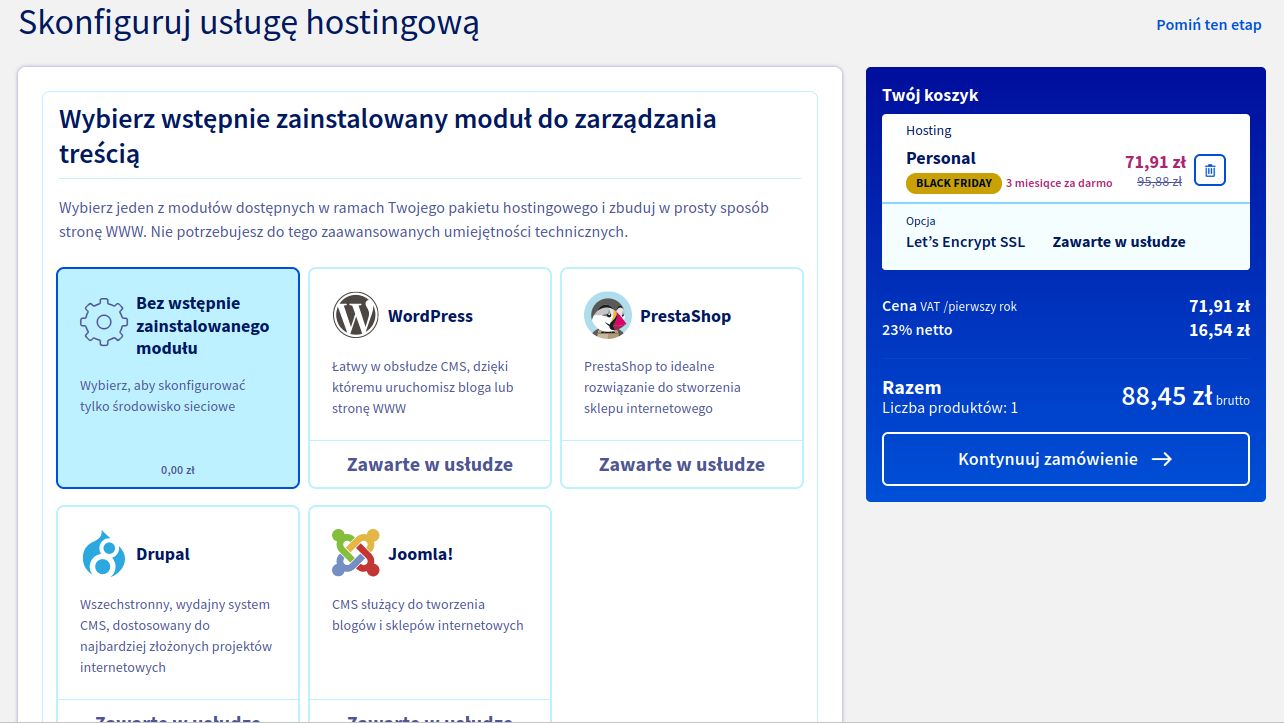Click the PrestaShop logo icon

608,315
